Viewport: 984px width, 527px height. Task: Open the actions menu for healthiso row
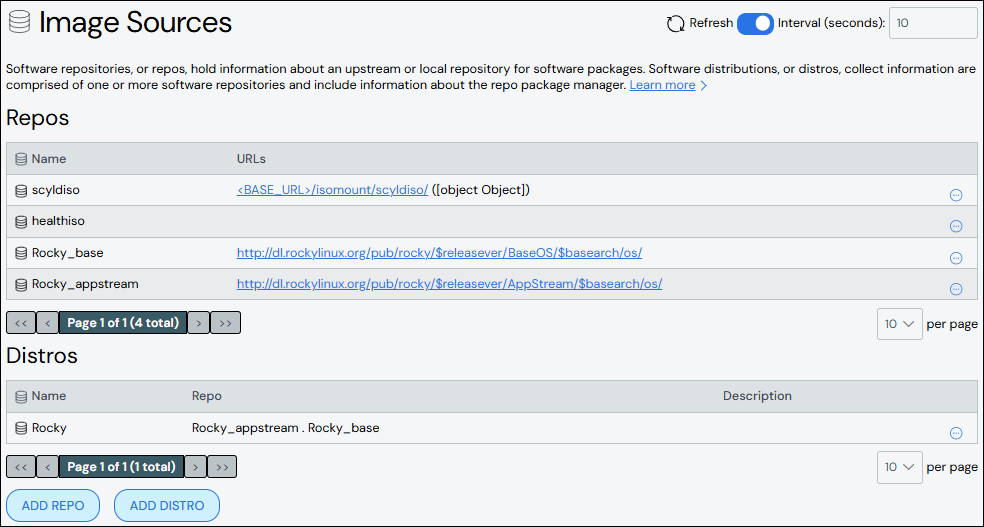point(956,226)
